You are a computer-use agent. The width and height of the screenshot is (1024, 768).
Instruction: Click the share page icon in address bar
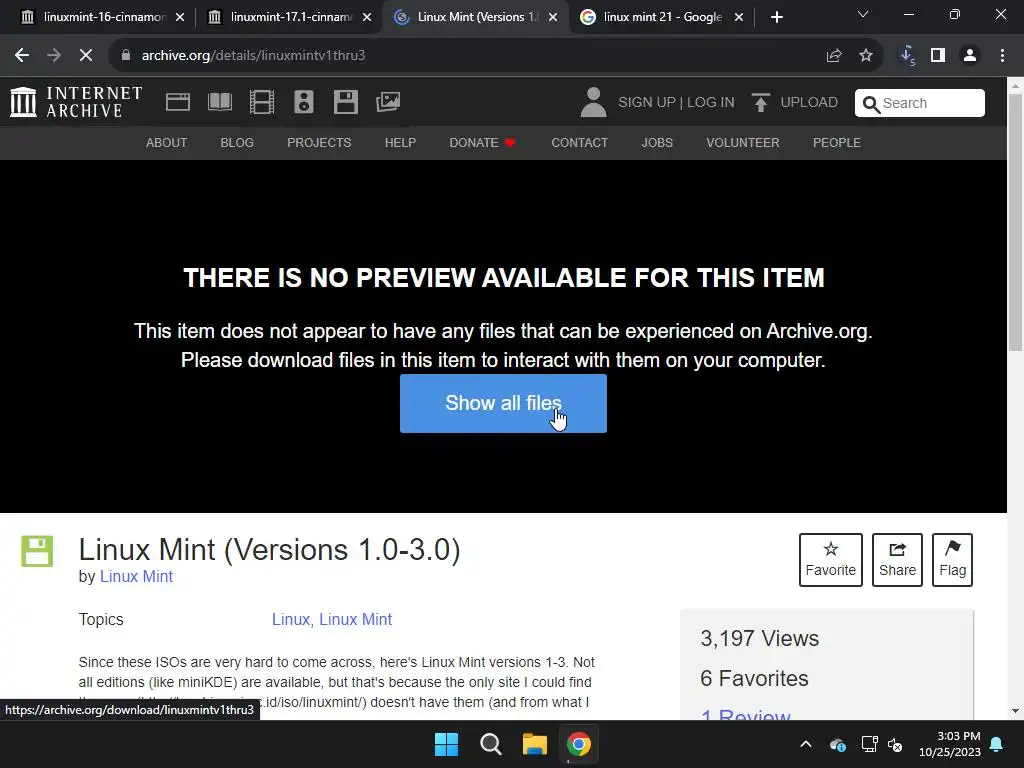(x=834, y=56)
